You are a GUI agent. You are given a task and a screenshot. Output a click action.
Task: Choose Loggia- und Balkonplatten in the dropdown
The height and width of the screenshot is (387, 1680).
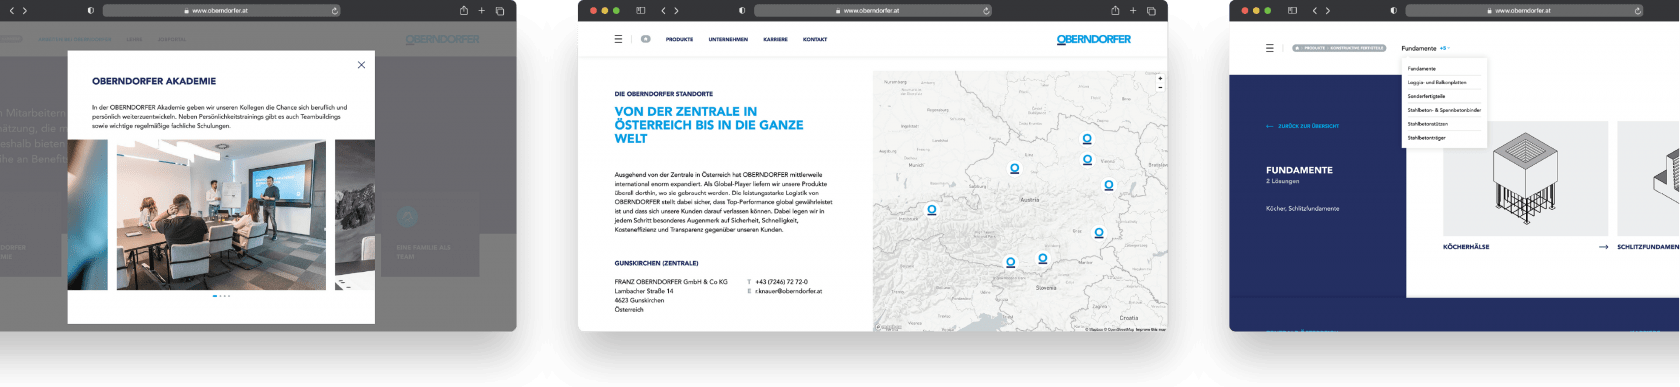1437,82
